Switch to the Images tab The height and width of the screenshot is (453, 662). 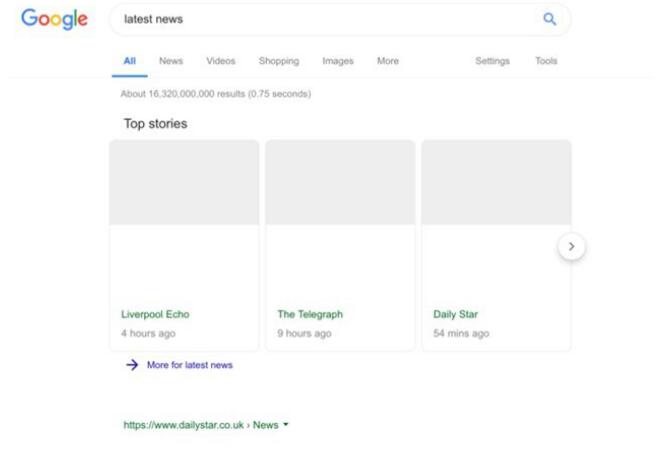tap(337, 61)
